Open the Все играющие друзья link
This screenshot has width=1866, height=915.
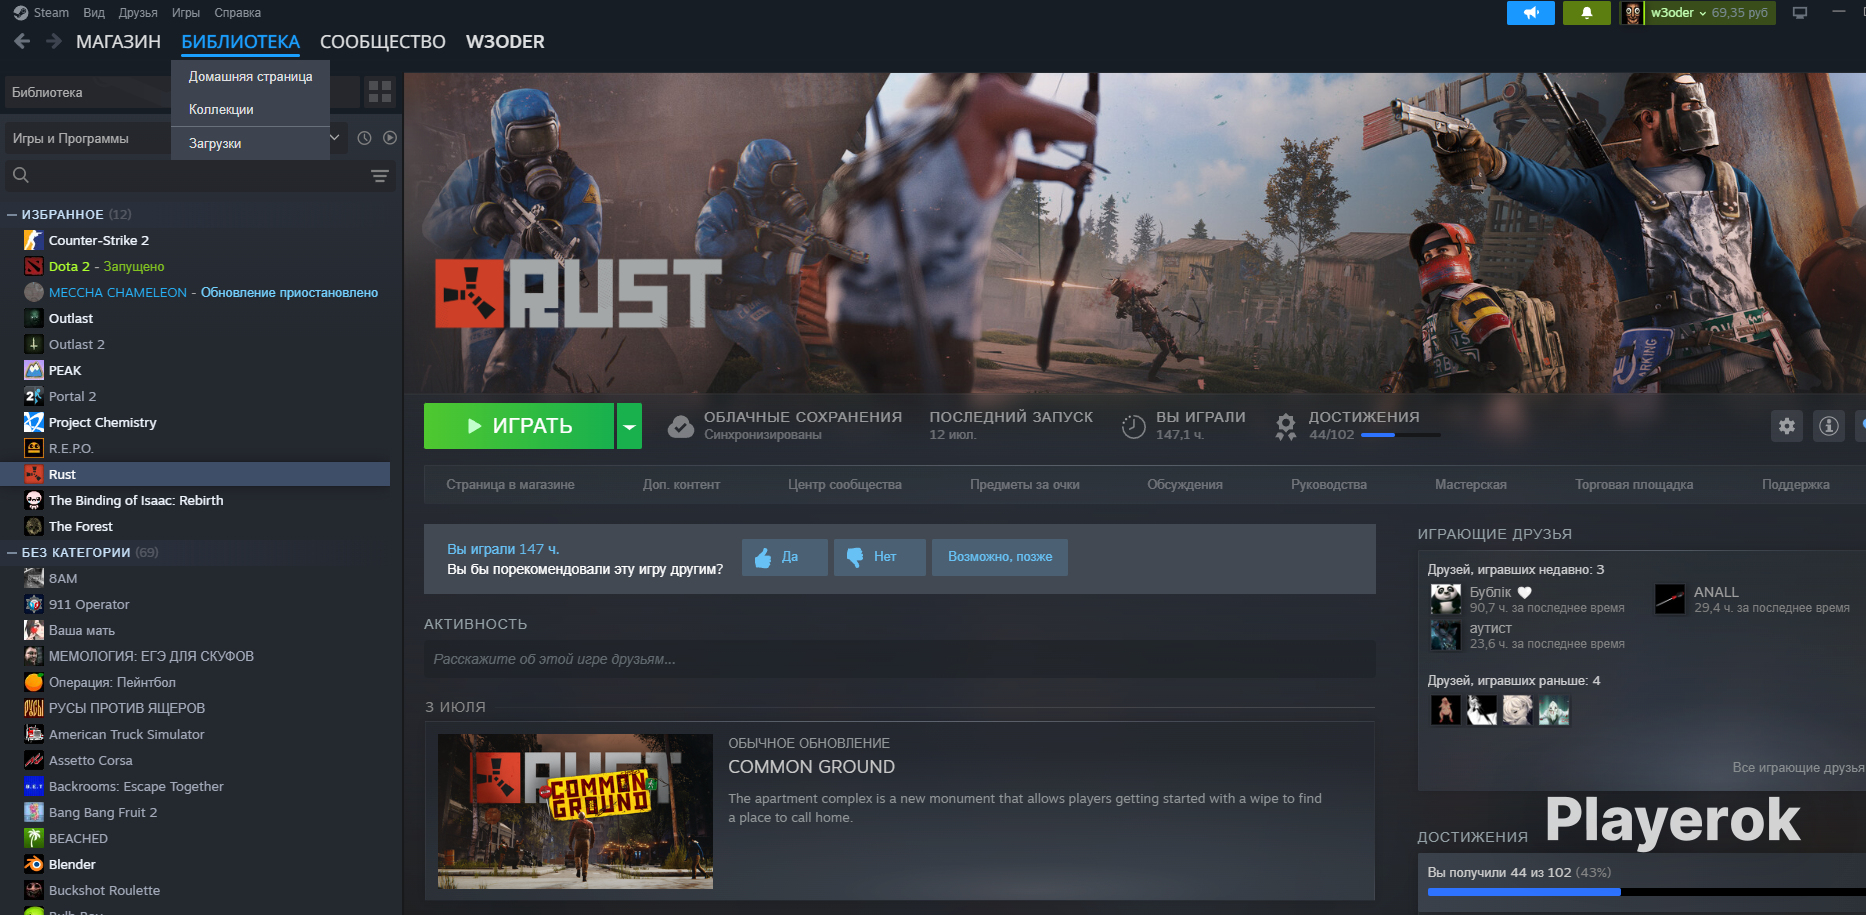click(x=1799, y=768)
